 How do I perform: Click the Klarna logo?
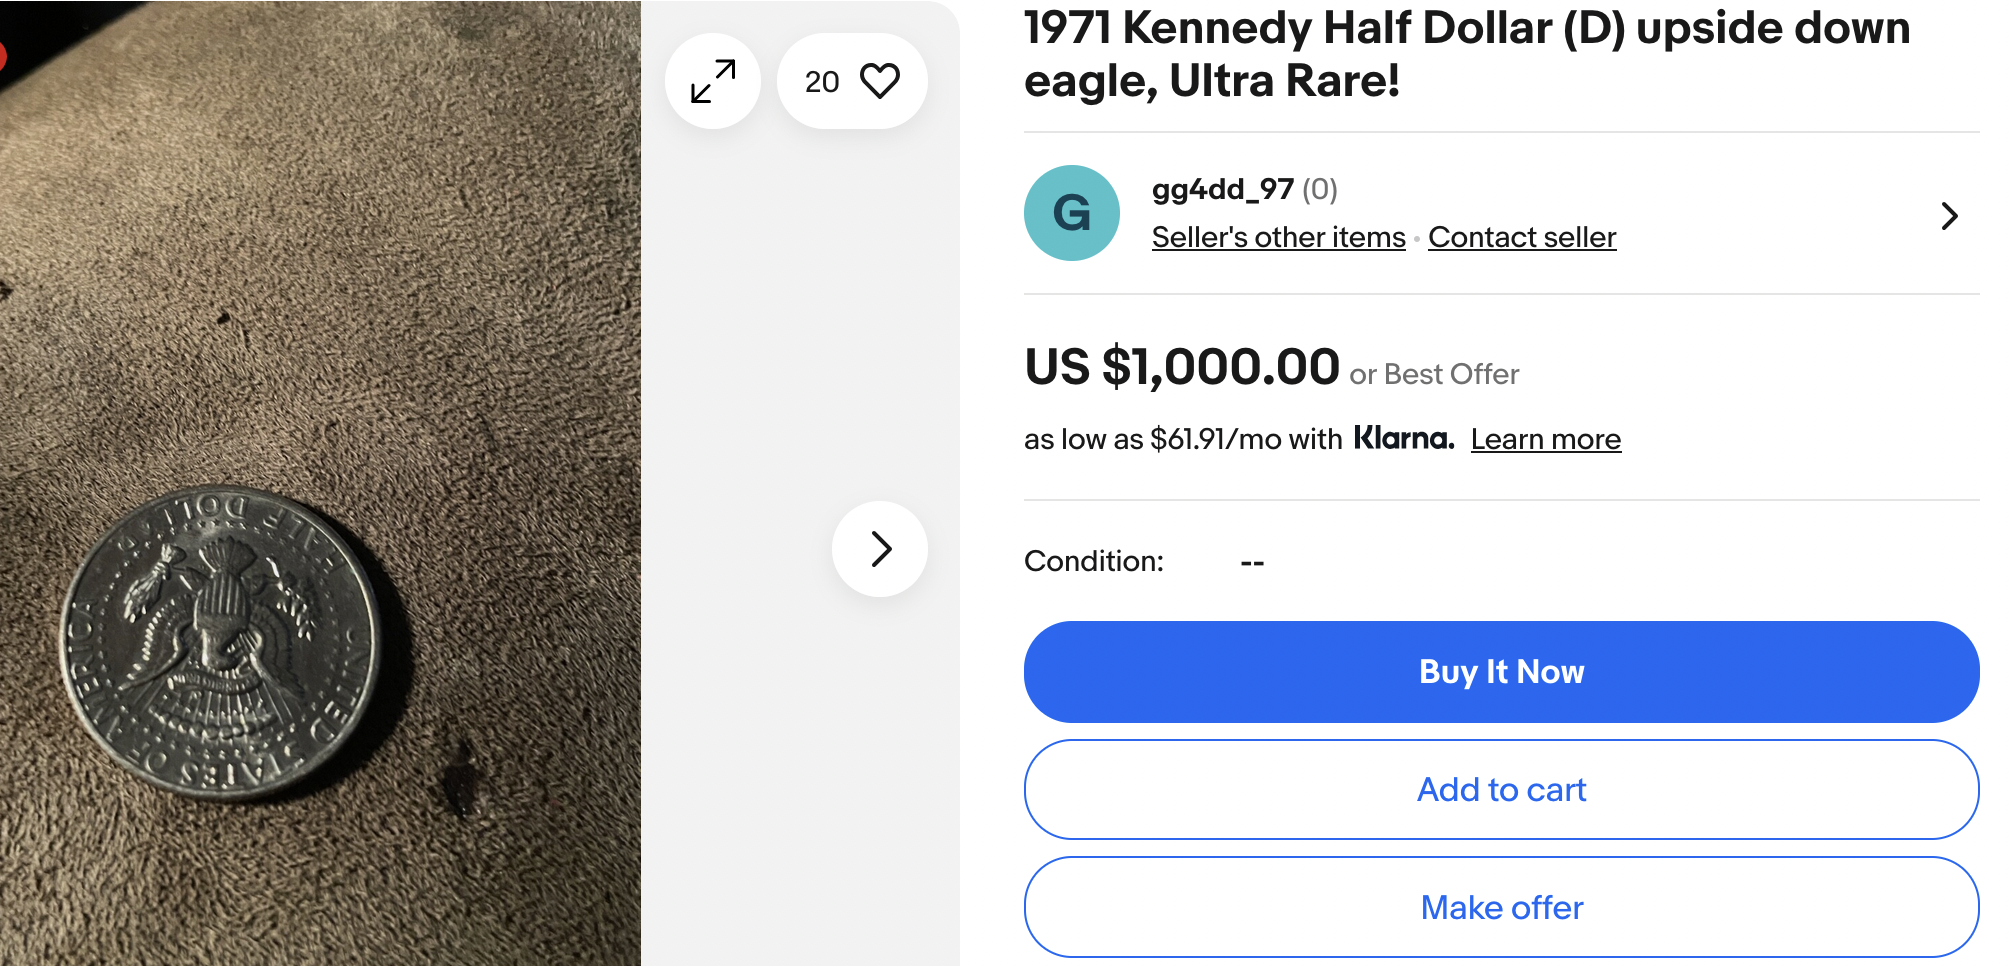(1404, 438)
